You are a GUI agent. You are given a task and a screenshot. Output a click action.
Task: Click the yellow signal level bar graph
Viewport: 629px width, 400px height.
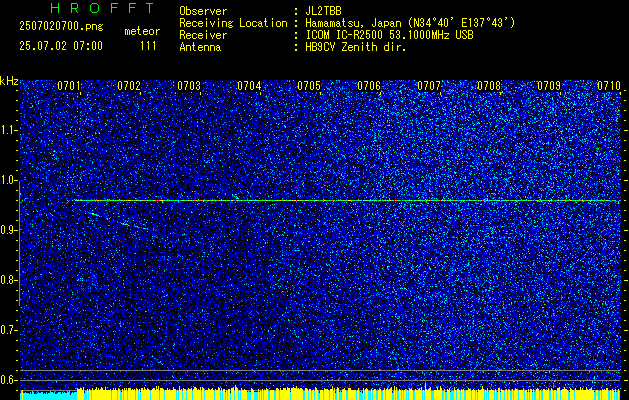349,394
